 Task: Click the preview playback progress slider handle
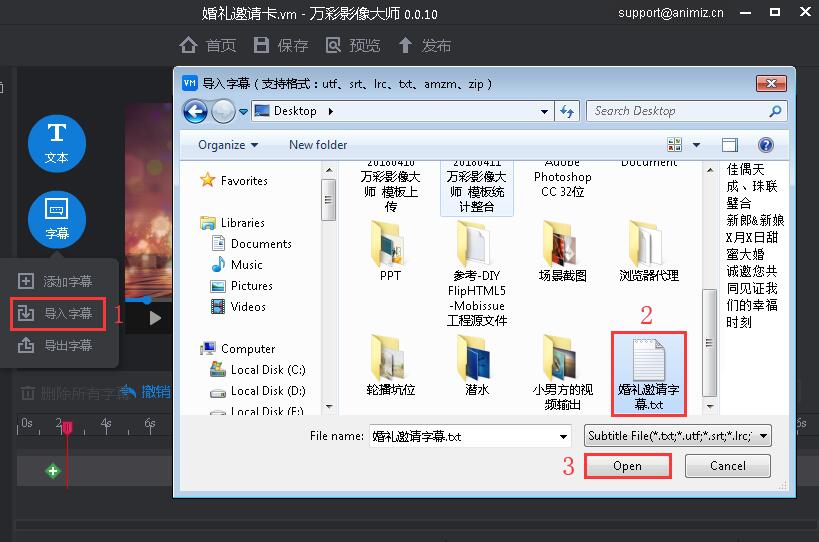pos(147,300)
